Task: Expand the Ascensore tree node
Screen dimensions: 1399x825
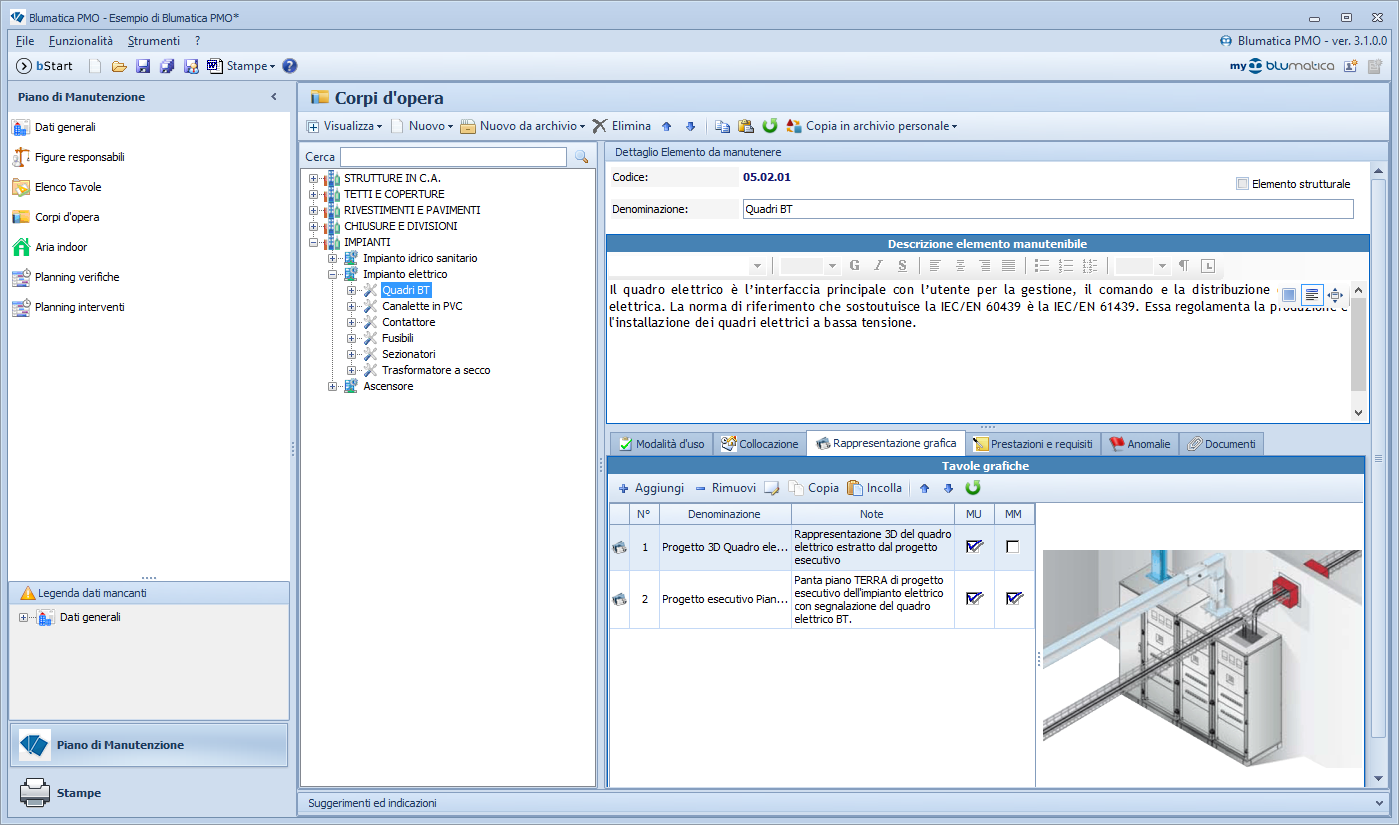Action: coord(332,386)
